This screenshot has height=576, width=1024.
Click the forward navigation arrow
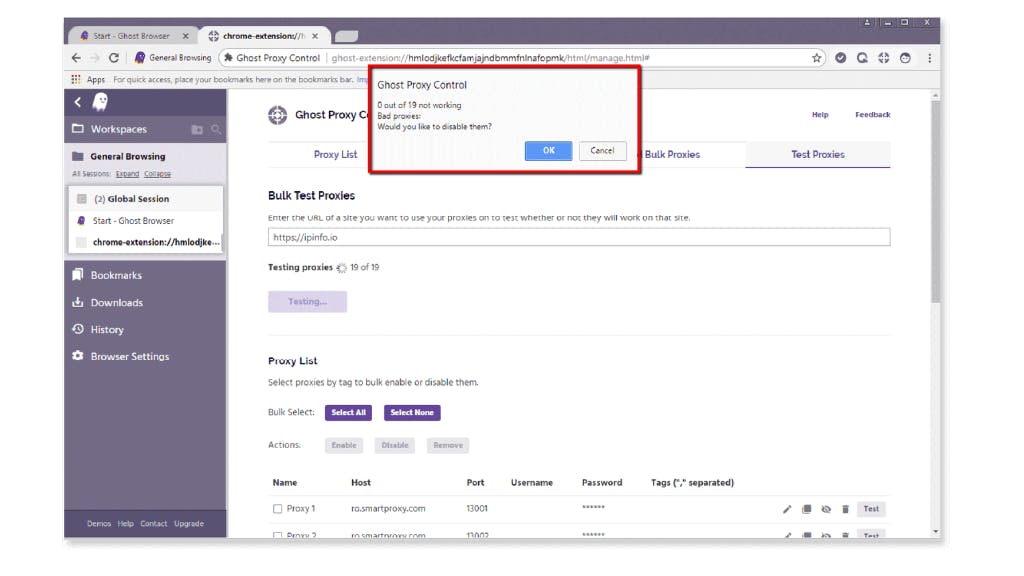(x=95, y=58)
